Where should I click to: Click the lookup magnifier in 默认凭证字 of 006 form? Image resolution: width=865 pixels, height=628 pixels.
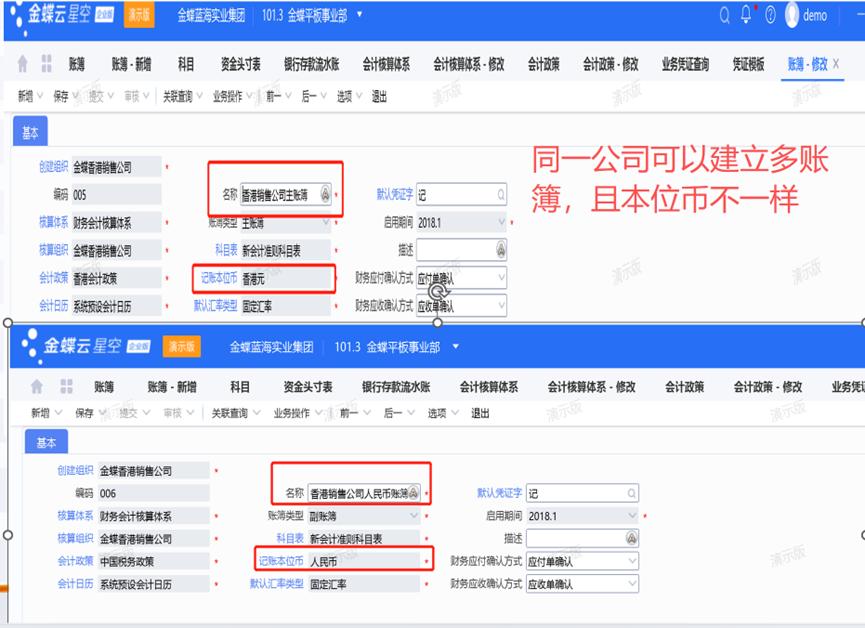pos(631,493)
